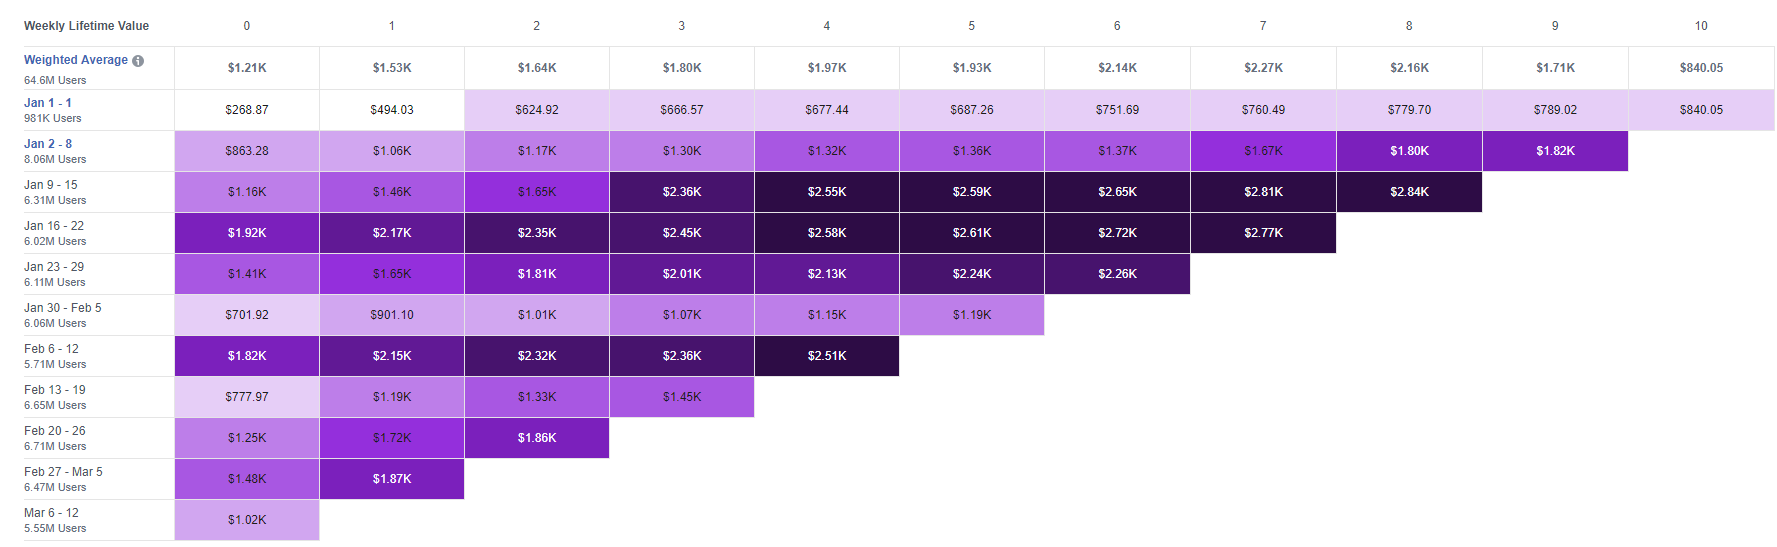Select week 10 column header
This screenshot has width=1777, height=547.
coord(1701,26)
